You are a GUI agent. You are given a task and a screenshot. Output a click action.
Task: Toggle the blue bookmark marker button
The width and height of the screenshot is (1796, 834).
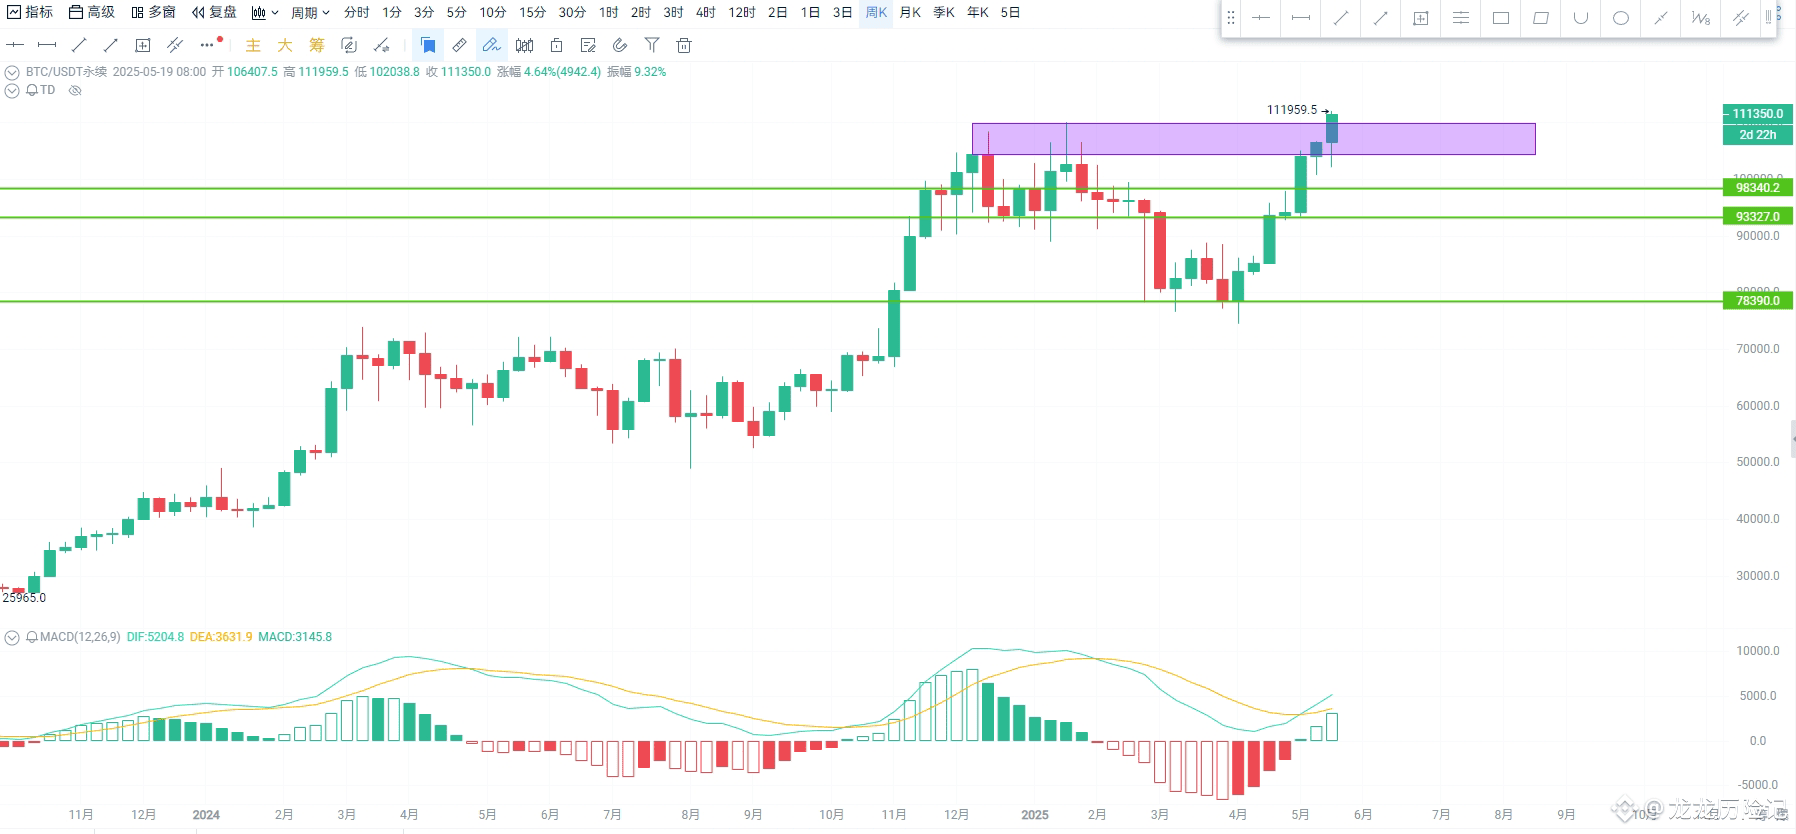point(428,45)
